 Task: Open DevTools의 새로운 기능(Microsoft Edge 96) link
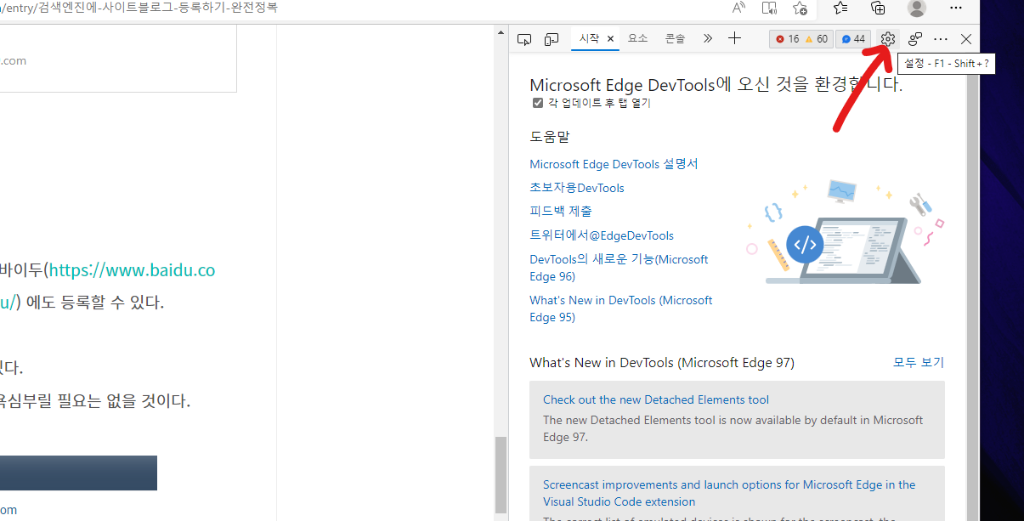(x=618, y=268)
